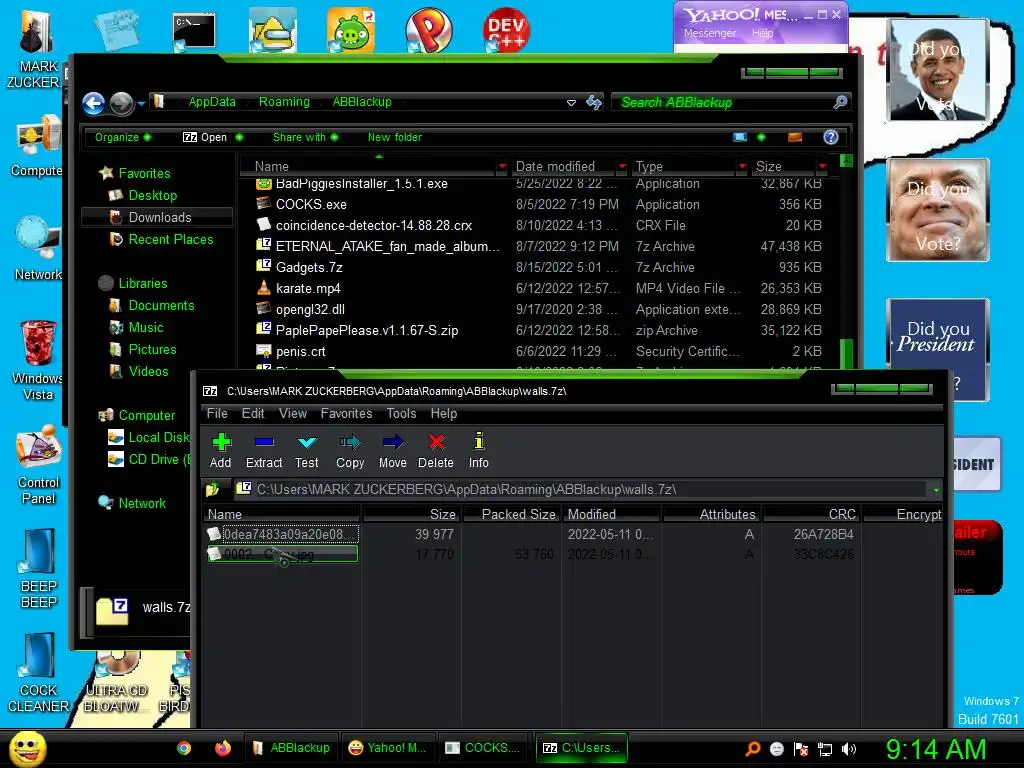
Task: Select 0dea7483a09a20e08 file in 7-Zip
Action: tap(283, 534)
